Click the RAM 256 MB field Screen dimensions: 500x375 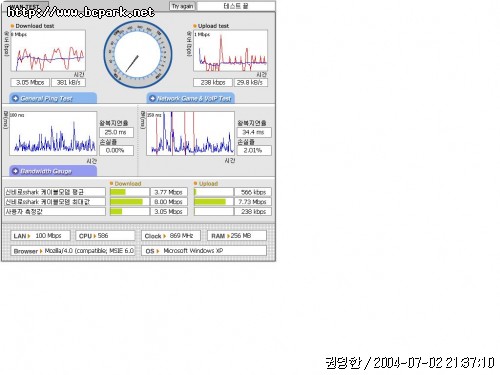237,236
